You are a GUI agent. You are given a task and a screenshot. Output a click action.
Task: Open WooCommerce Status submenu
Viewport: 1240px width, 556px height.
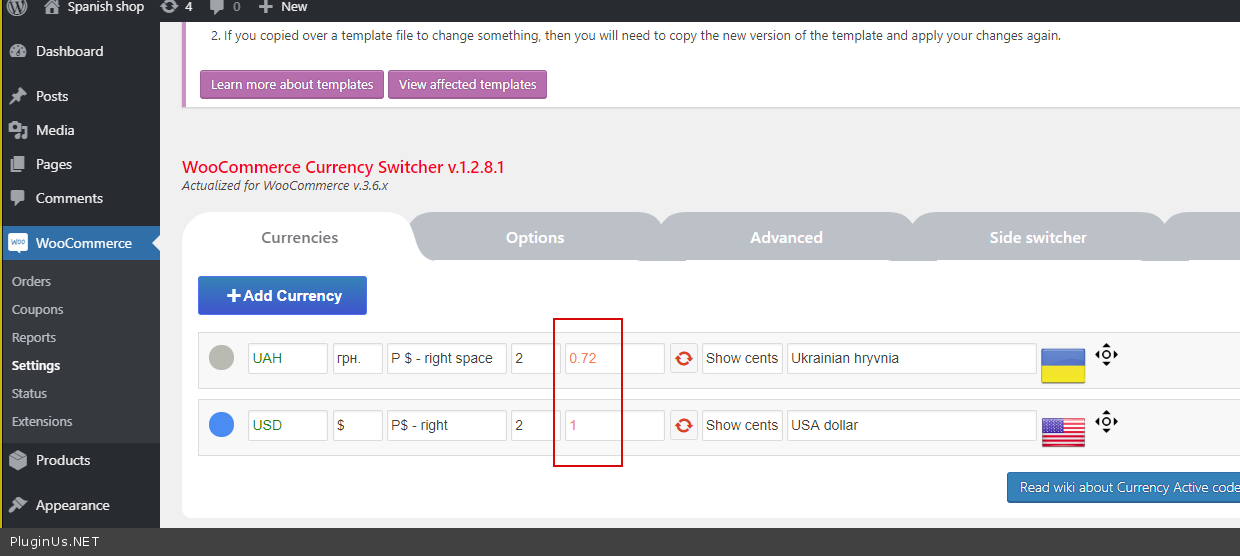[29, 394]
